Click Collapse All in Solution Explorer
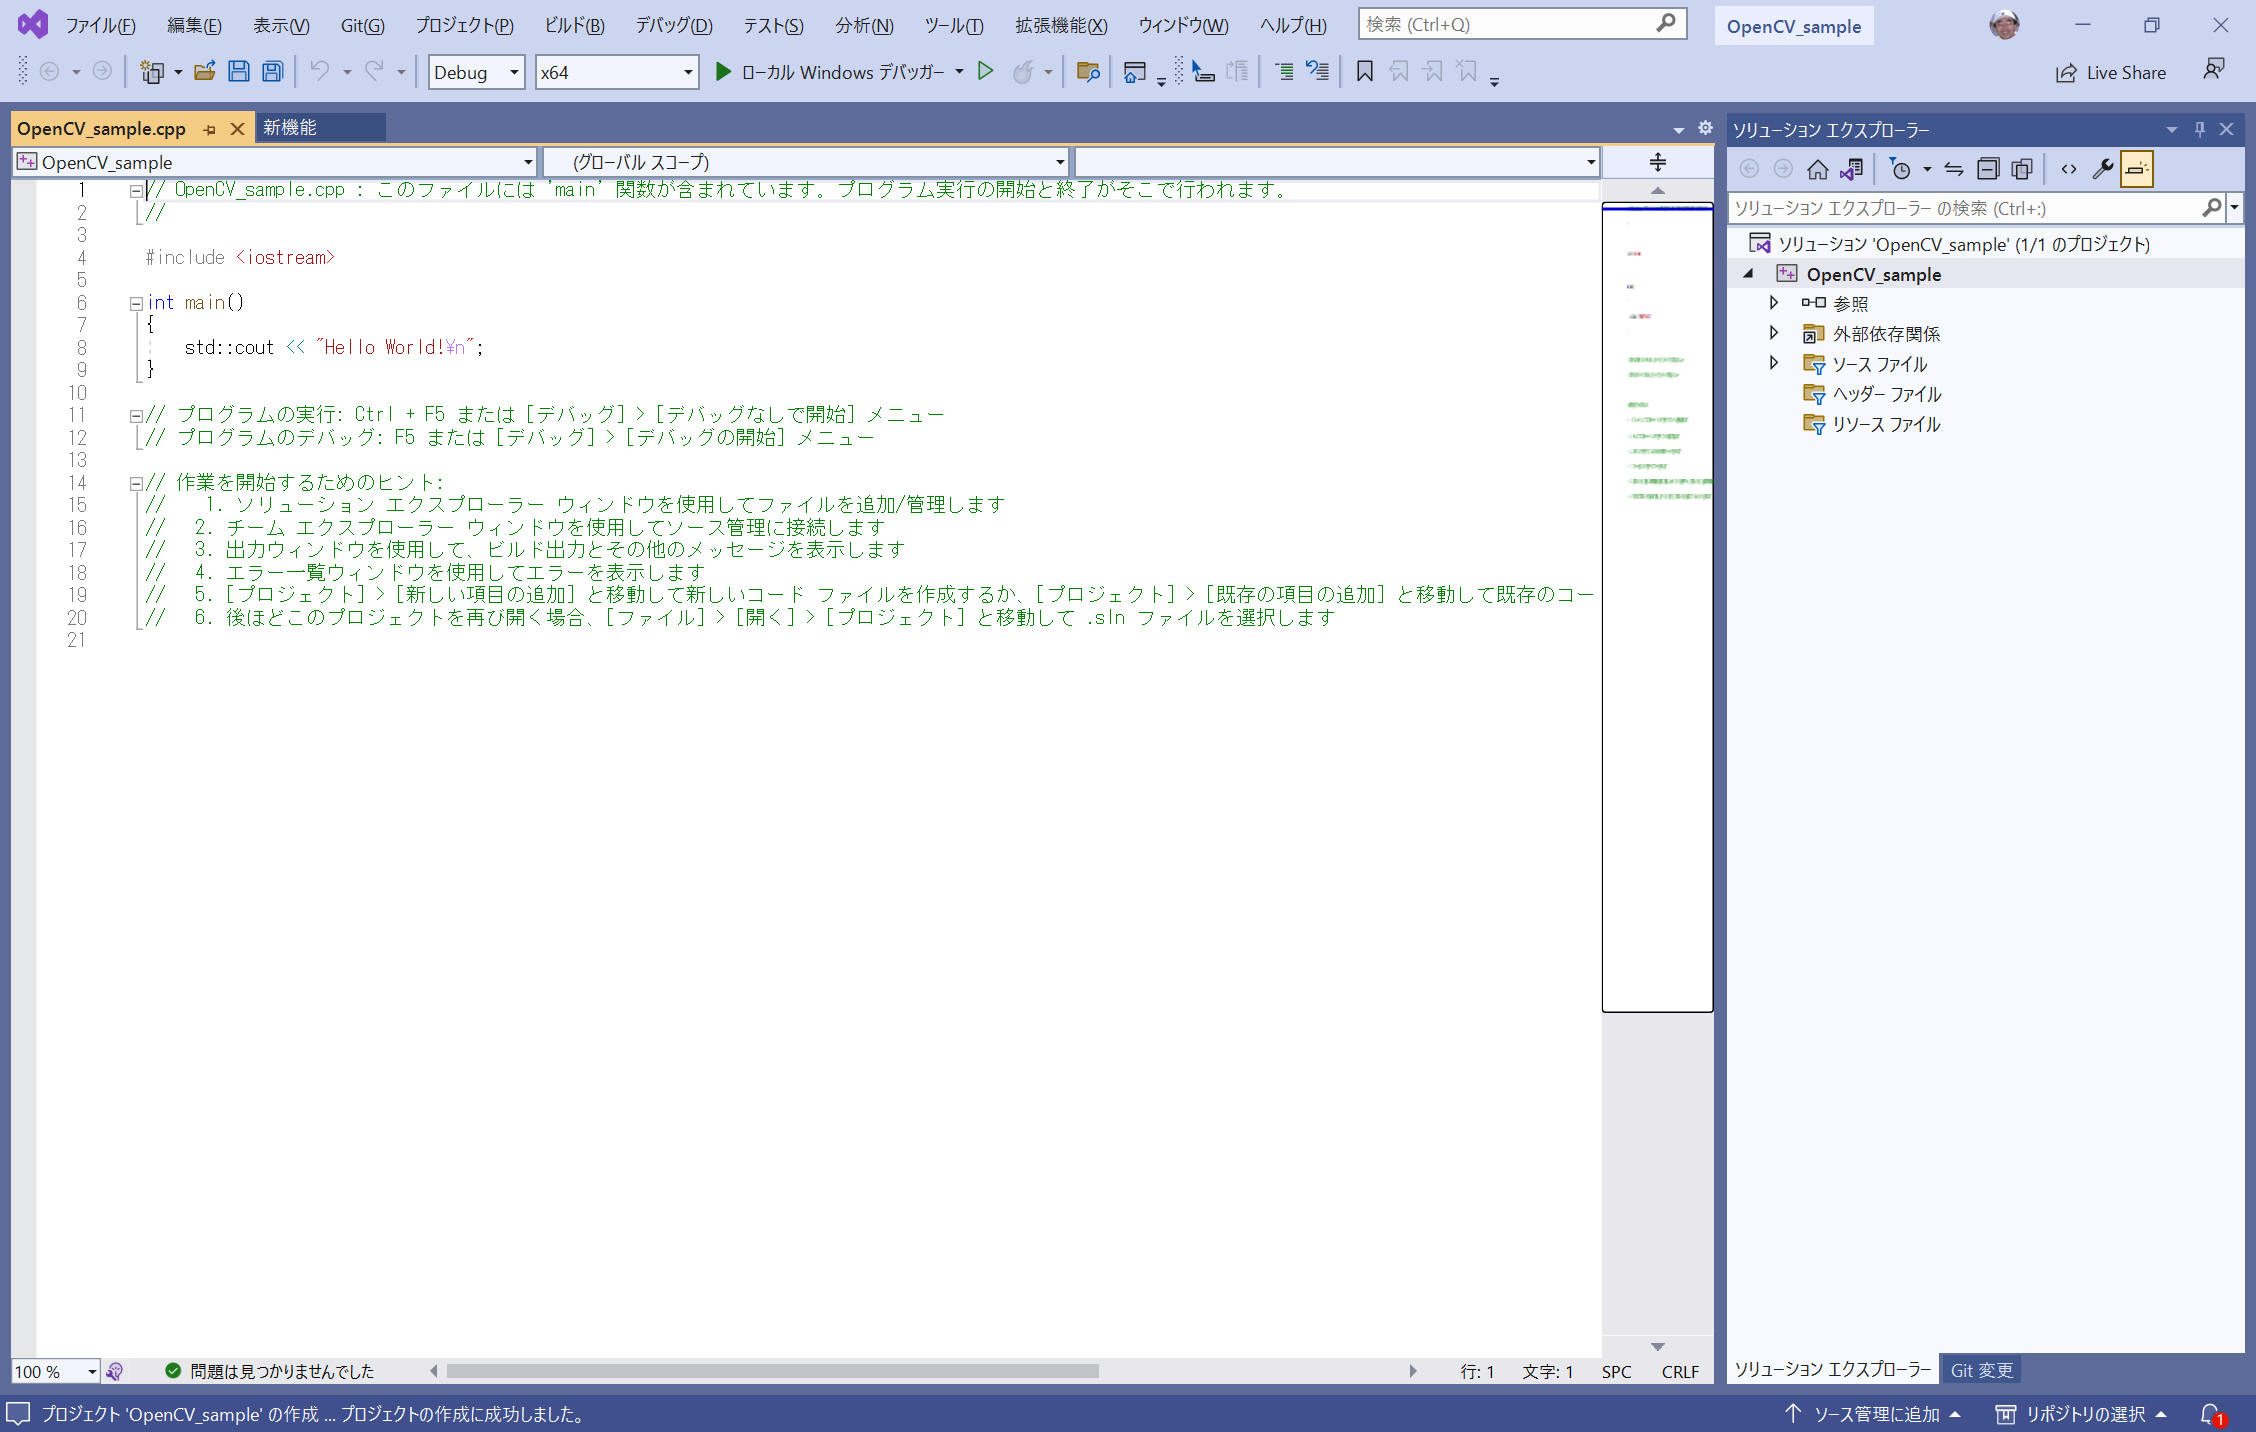The height and width of the screenshot is (1432, 2256). point(1988,169)
